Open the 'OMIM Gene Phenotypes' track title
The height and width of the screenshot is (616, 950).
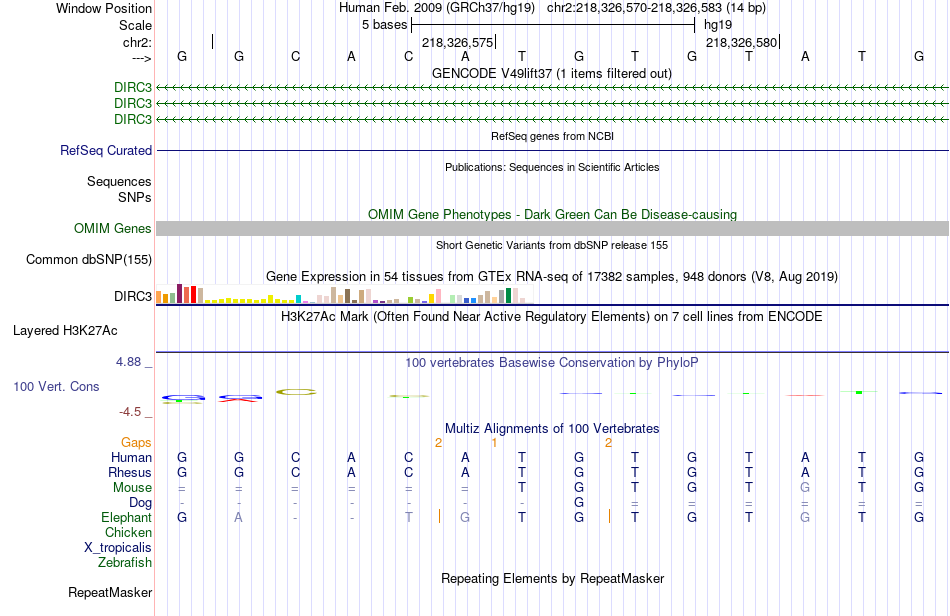click(552, 214)
